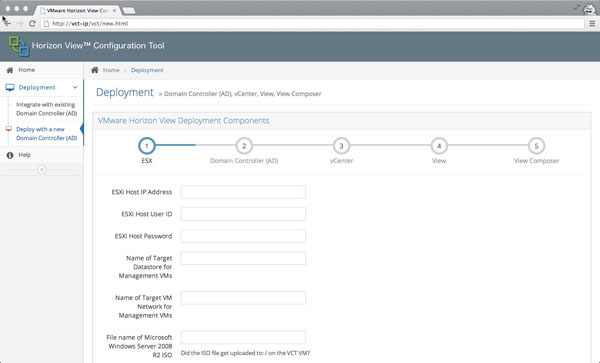Click the ESXi Host IP Address field
The image size is (600, 363).
point(243,192)
